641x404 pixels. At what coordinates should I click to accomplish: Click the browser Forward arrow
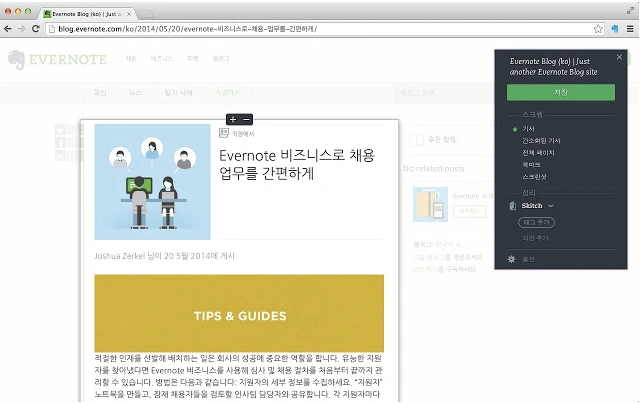22,29
